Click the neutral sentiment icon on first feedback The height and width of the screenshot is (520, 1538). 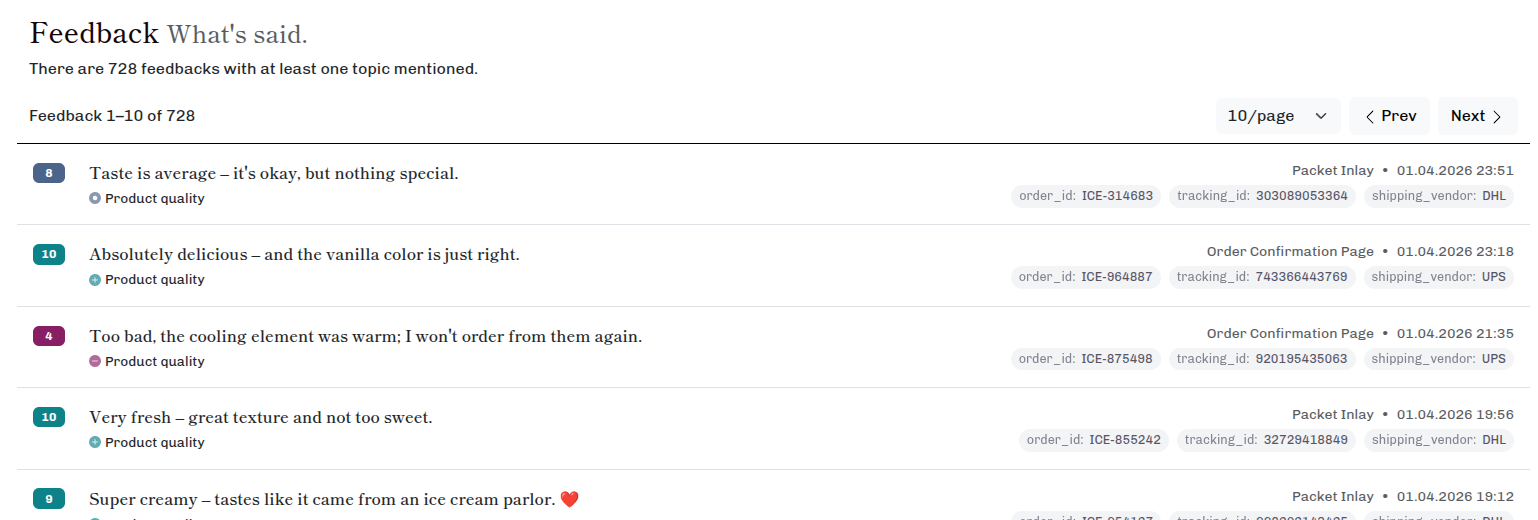tap(95, 198)
